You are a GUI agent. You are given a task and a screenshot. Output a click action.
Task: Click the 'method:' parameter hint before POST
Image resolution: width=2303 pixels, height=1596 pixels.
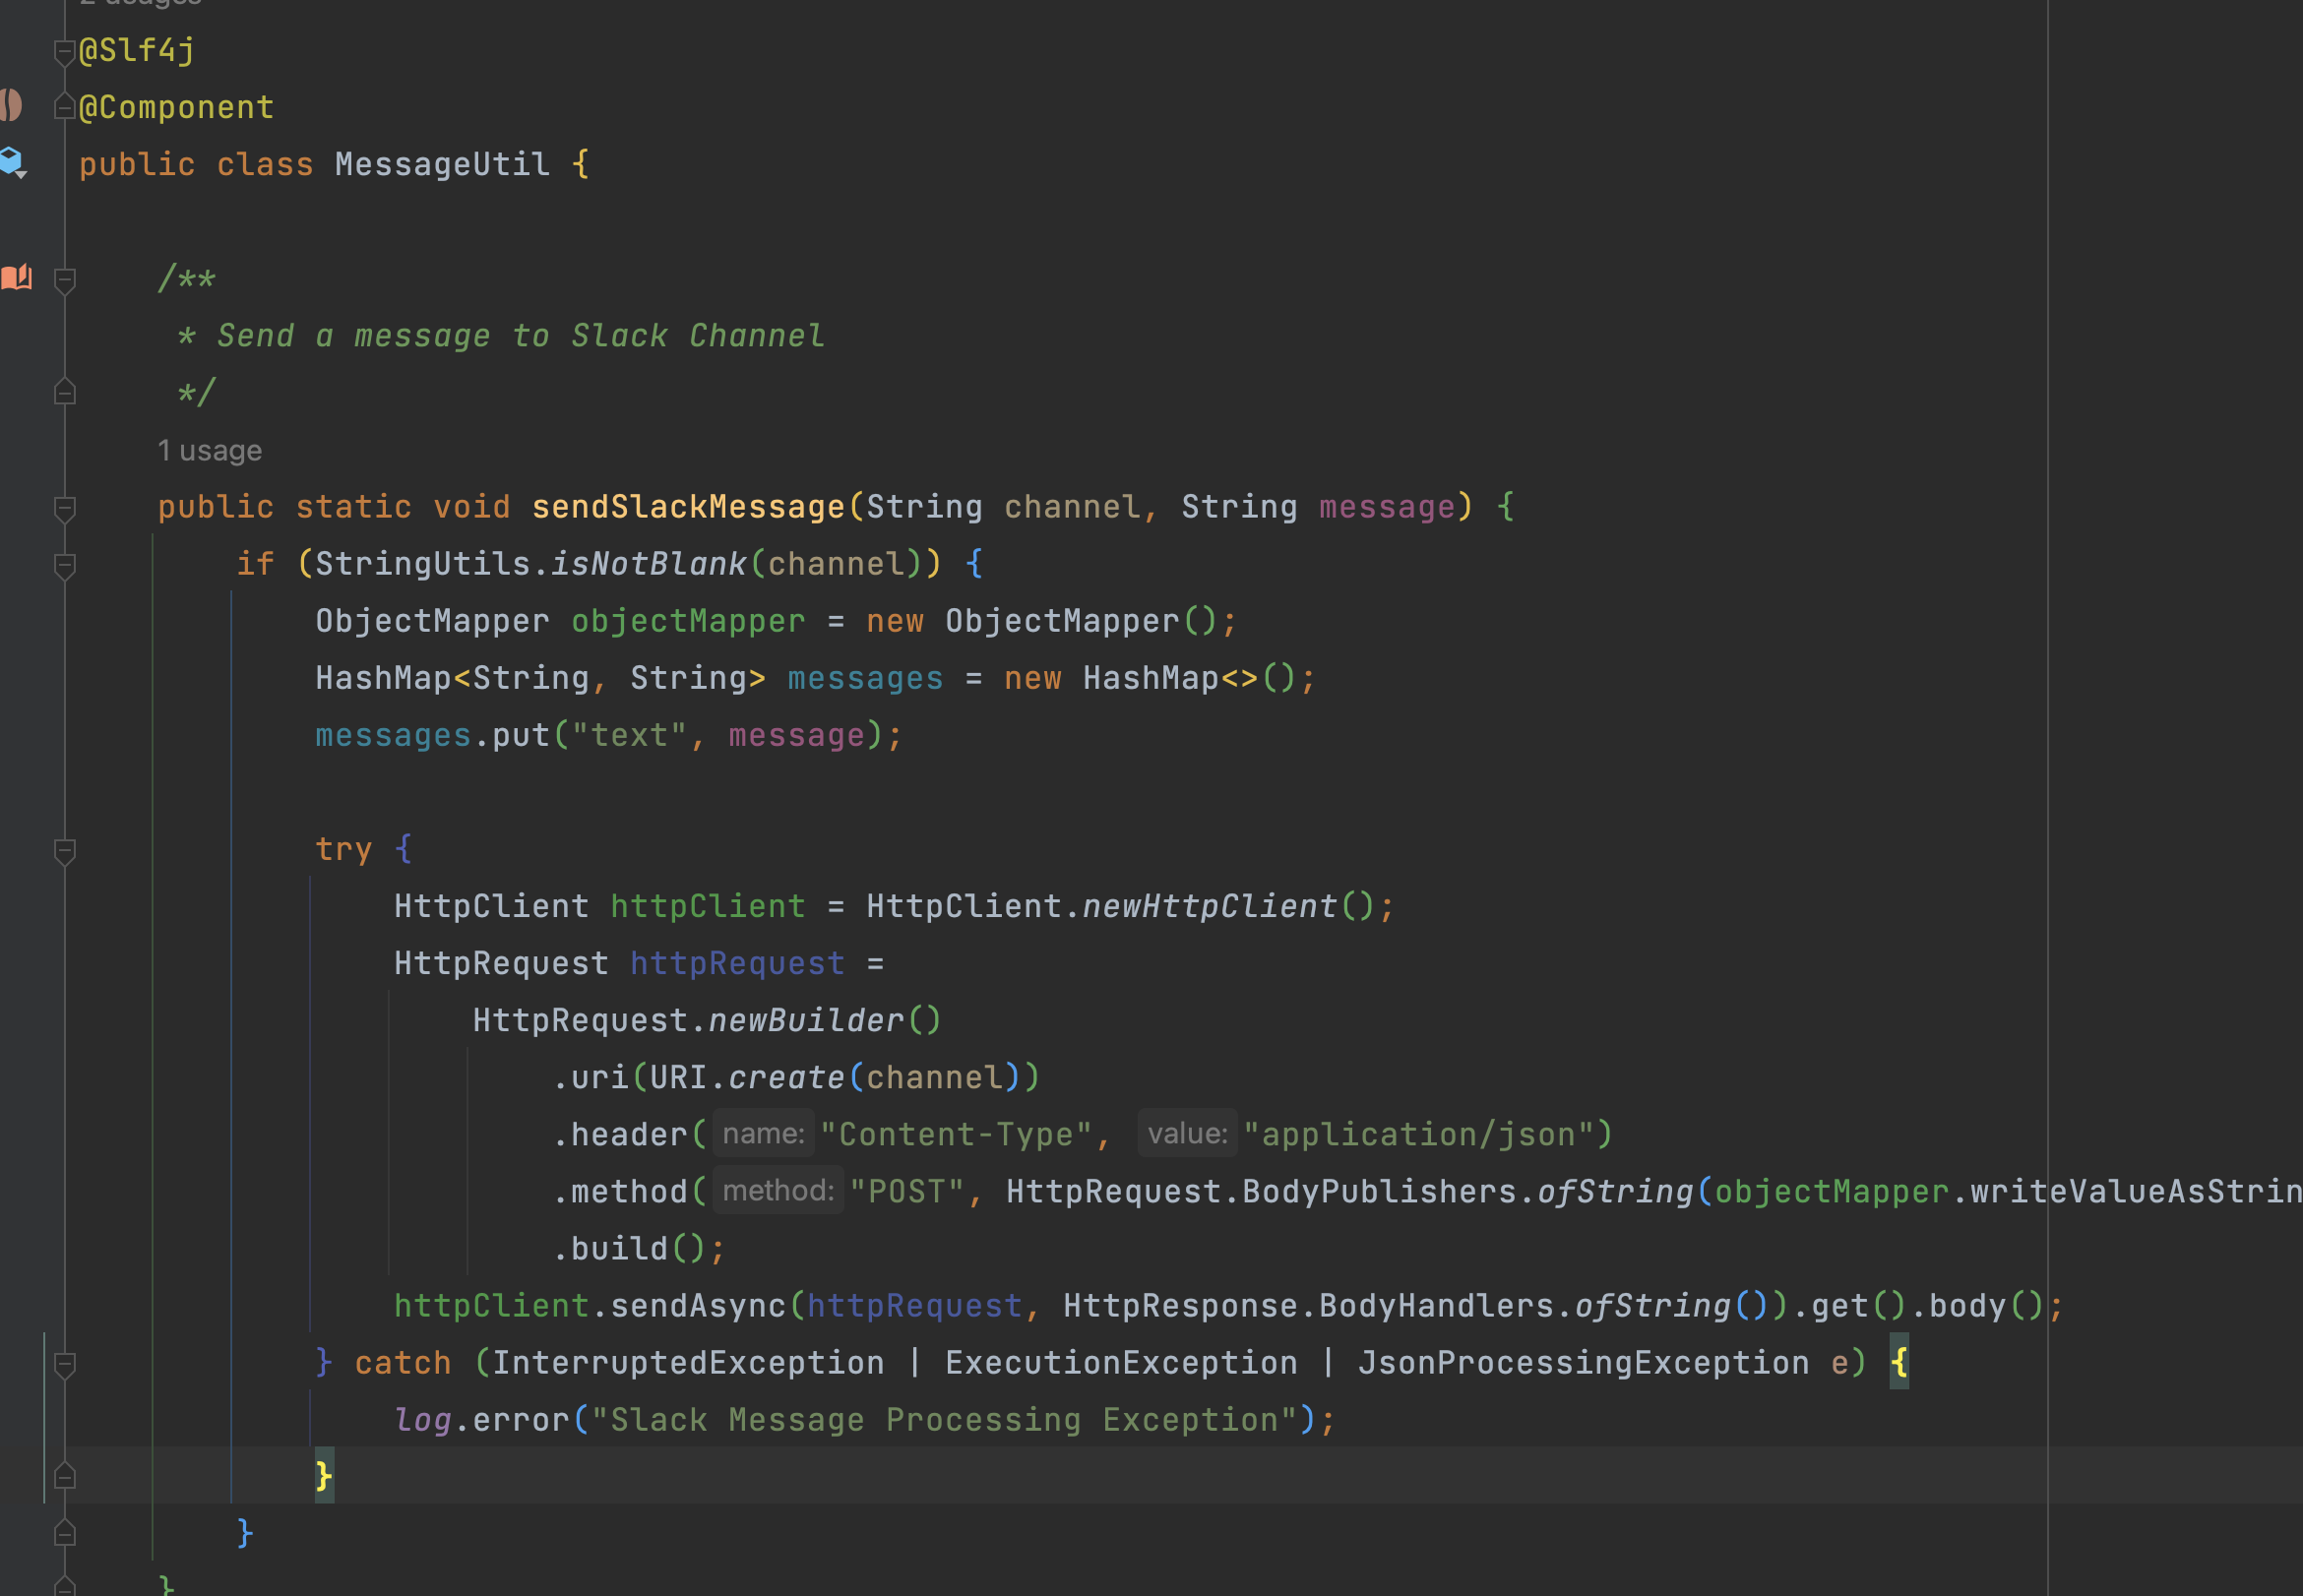(778, 1191)
